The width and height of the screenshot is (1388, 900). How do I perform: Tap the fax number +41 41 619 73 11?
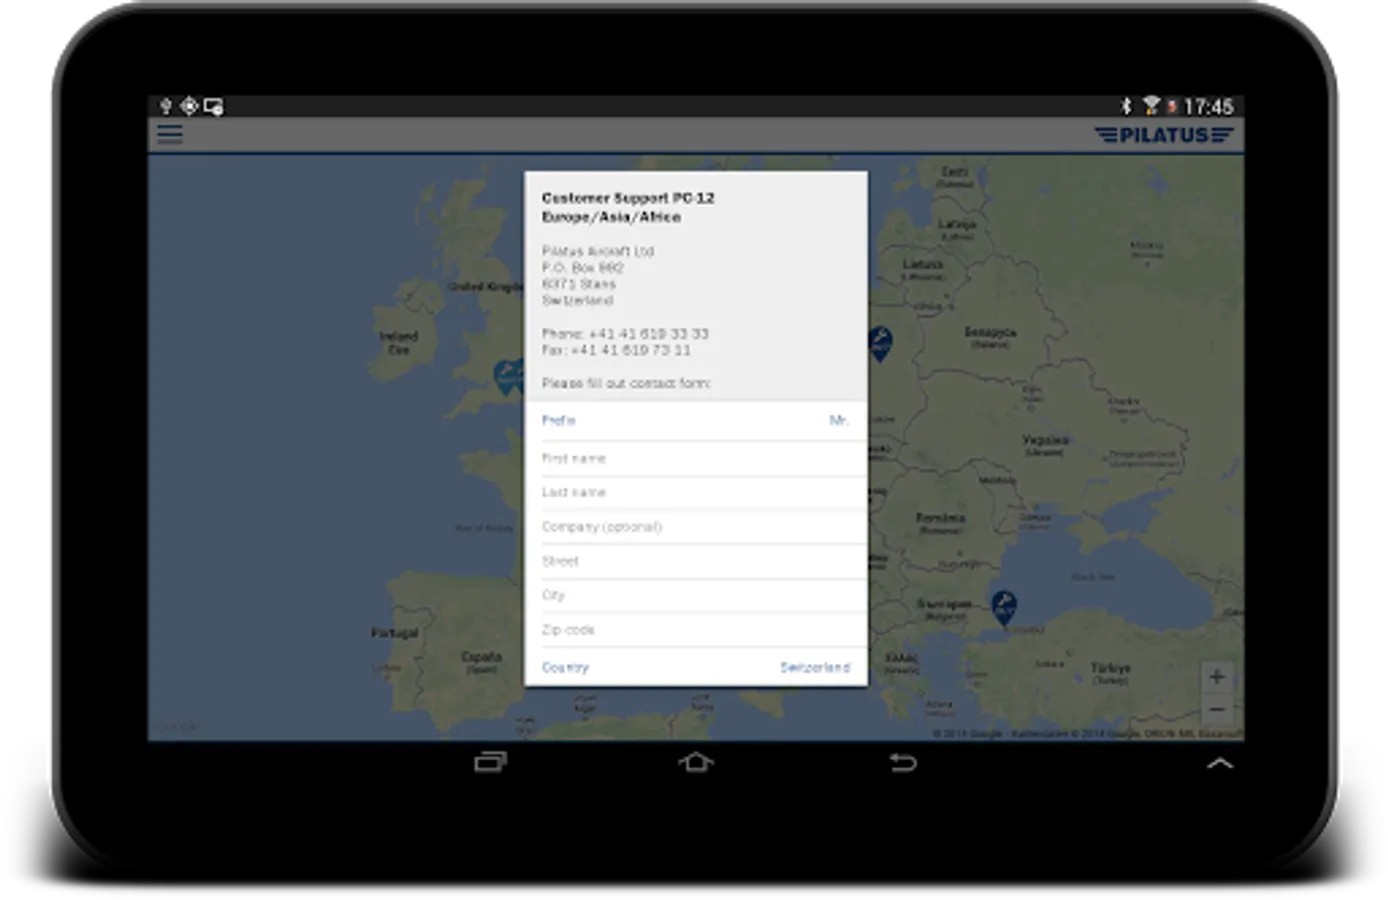point(630,350)
